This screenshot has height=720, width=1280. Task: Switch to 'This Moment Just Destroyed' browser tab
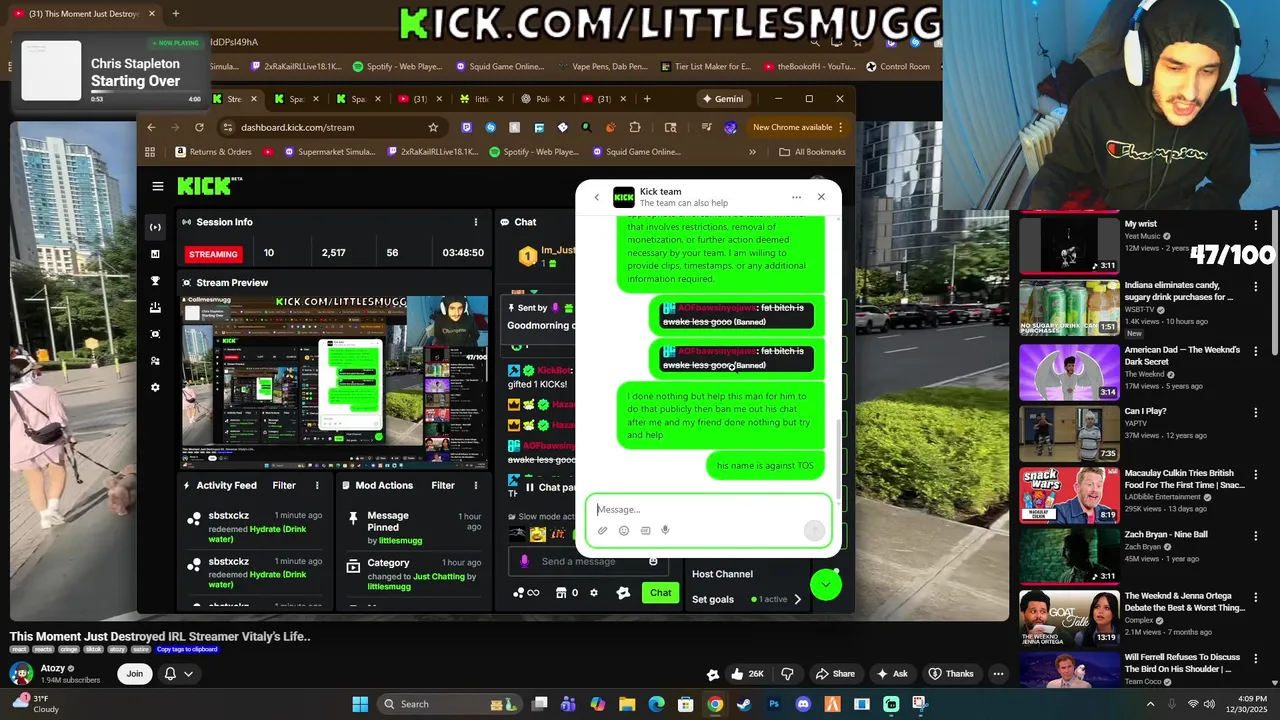[85, 13]
